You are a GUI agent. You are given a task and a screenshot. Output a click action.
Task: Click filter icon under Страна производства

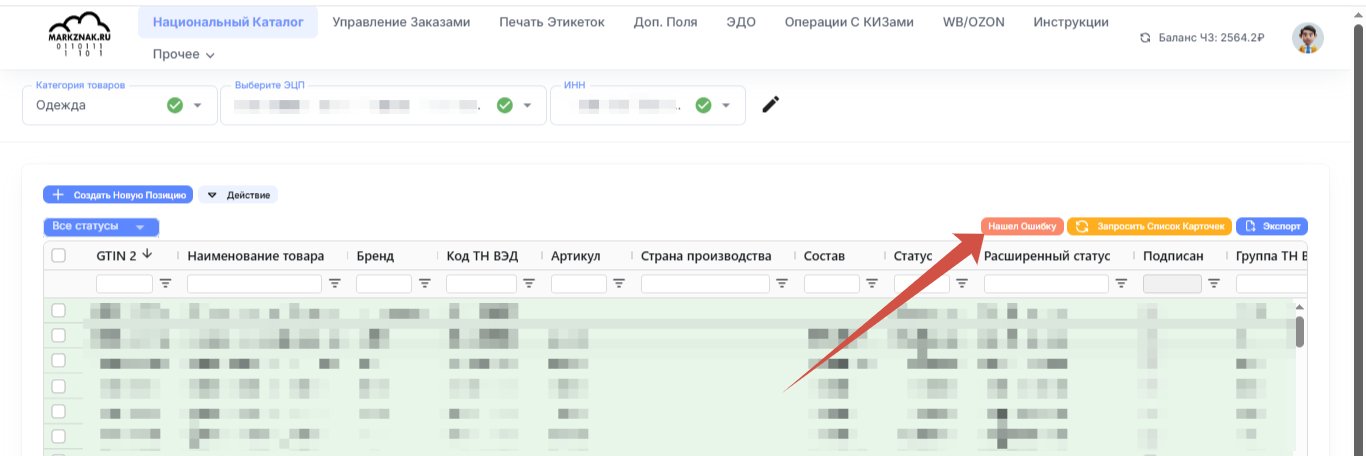(780, 284)
